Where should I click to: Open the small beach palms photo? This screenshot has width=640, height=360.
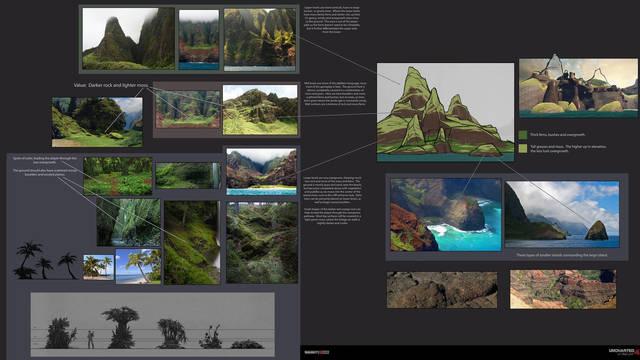tap(98, 267)
